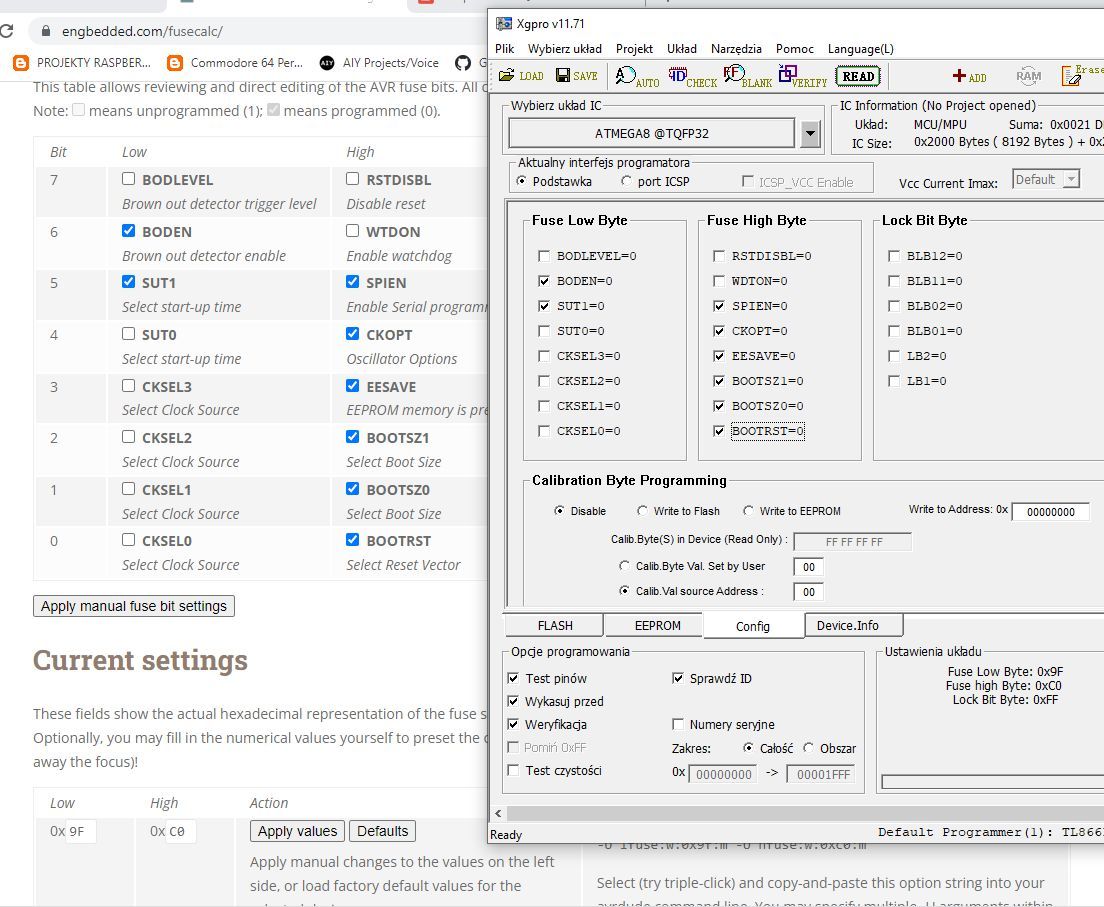Click Apply manual fuse bit settings button
The height and width of the screenshot is (907, 1104).
tap(134, 606)
